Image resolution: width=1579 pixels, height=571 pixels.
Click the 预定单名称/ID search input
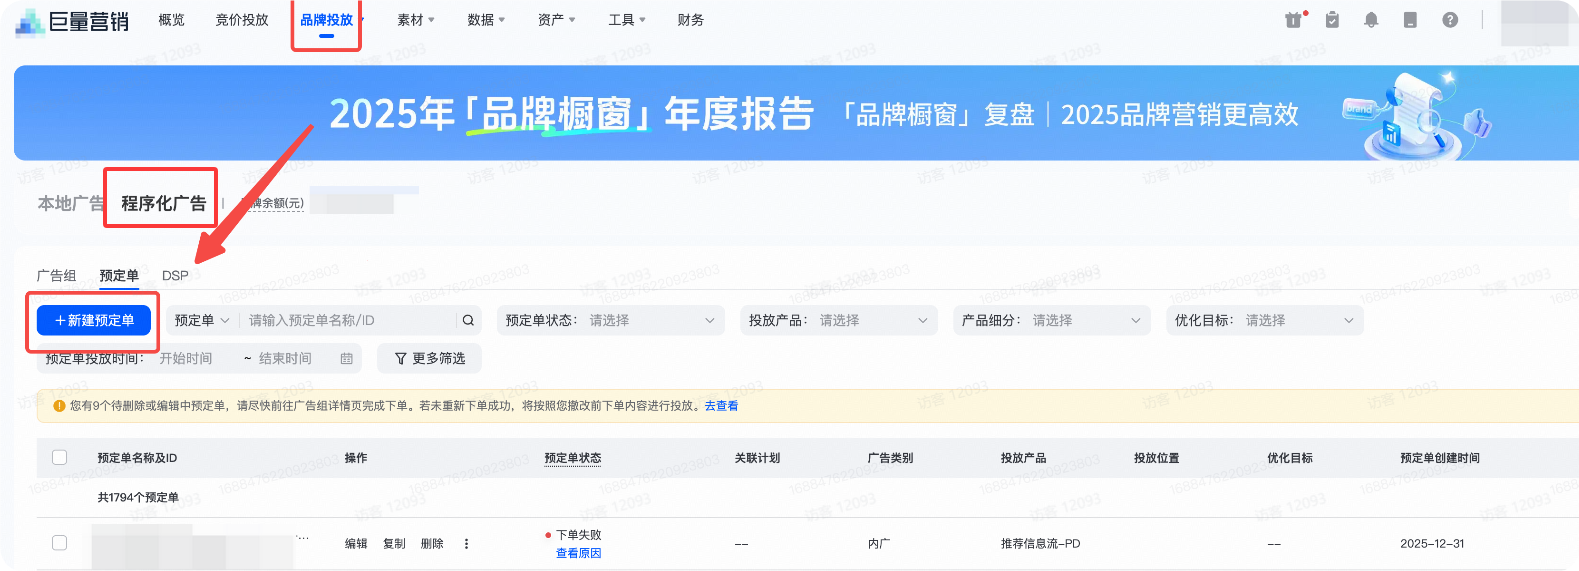(350, 320)
